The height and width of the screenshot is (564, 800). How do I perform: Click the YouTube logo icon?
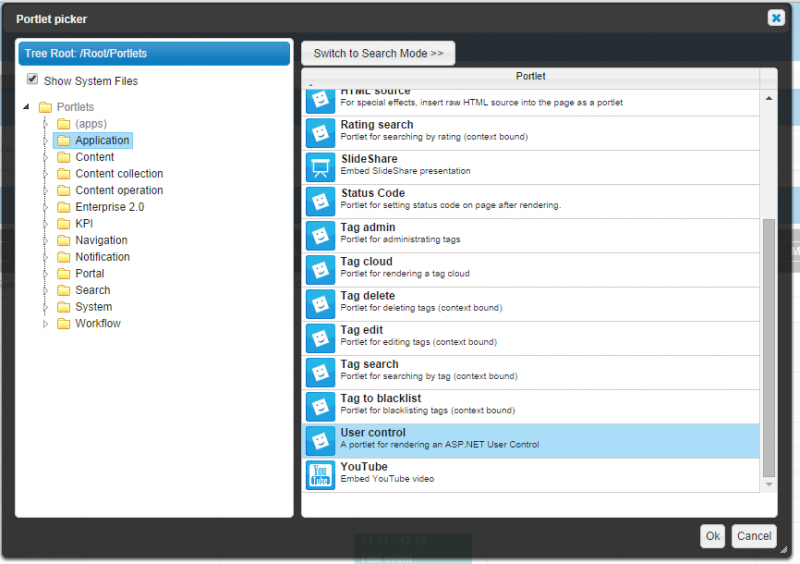click(320, 475)
